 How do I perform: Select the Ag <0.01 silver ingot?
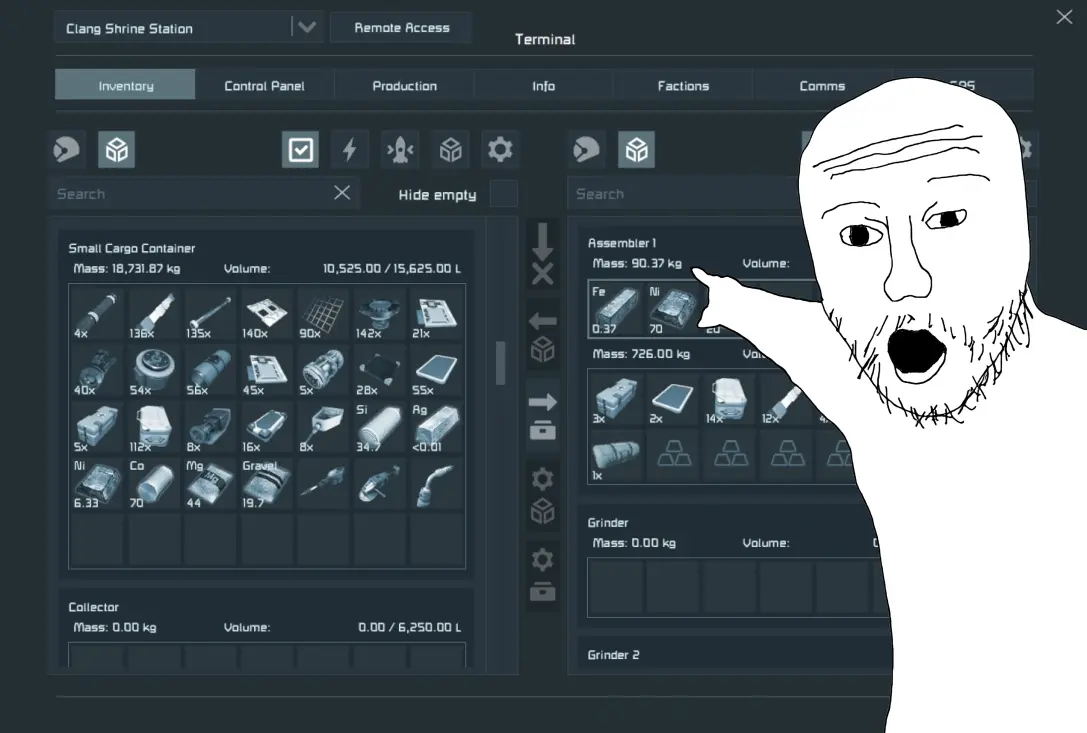[x=436, y=427]
